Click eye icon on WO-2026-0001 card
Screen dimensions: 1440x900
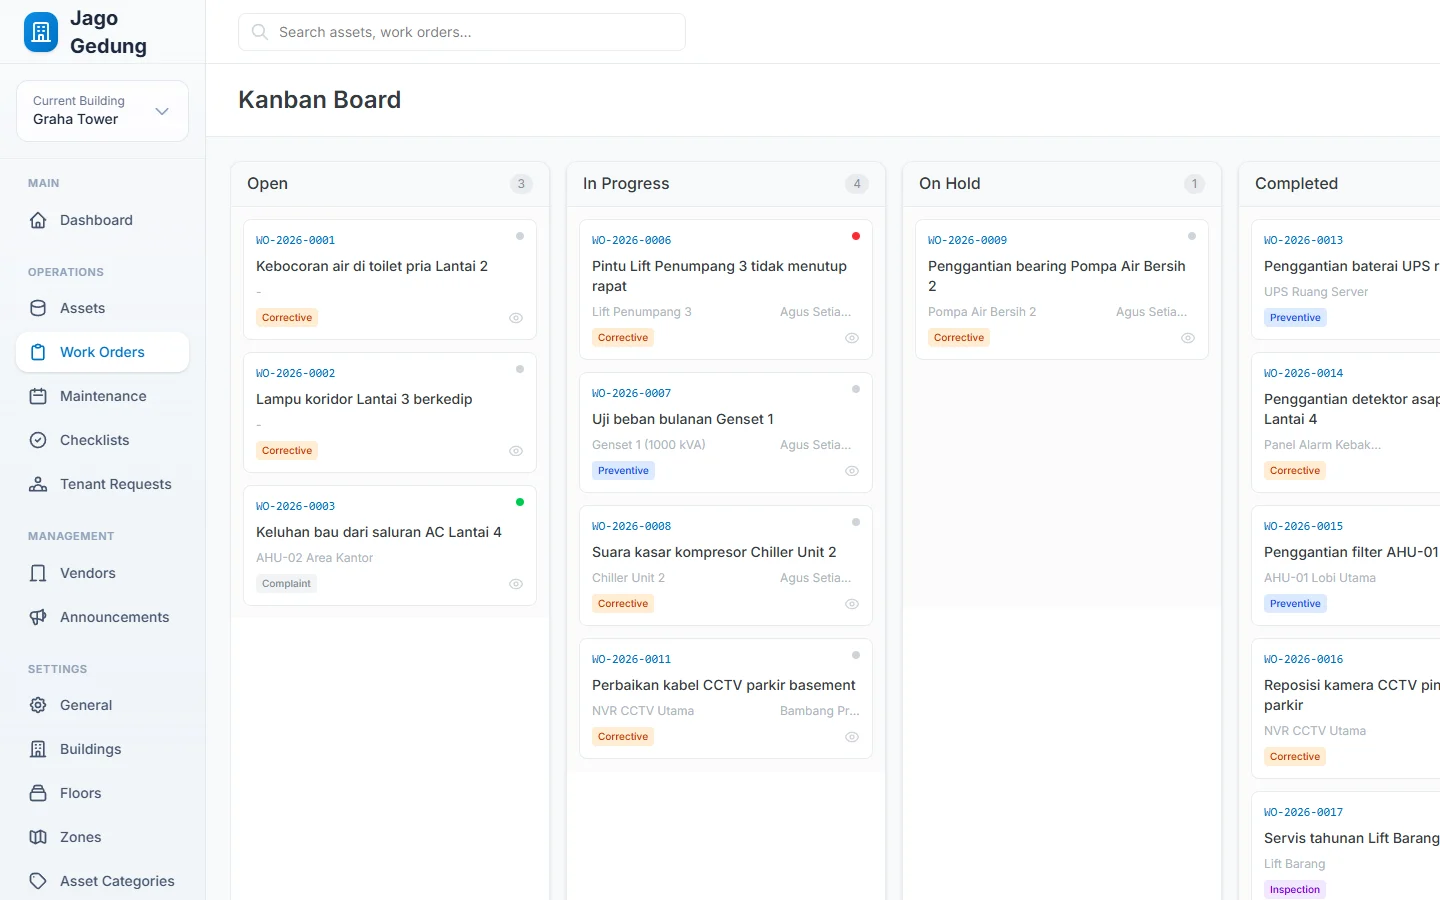tap(516, 318)
